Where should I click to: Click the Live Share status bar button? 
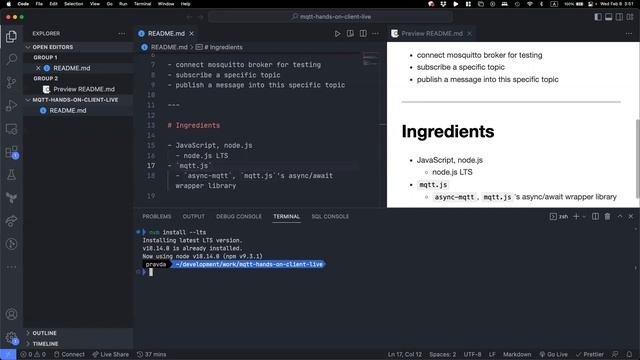(x=111, y=354)
